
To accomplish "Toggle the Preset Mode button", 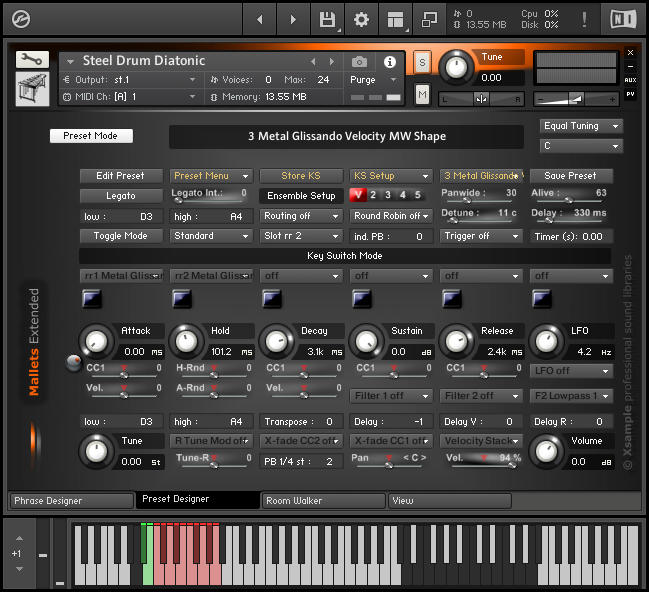I will coord(91,136).
